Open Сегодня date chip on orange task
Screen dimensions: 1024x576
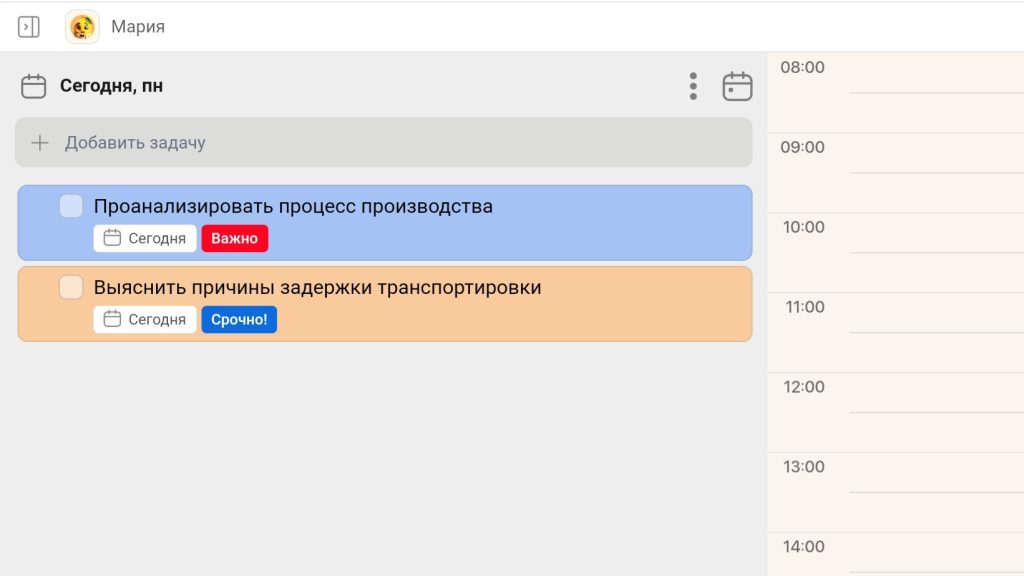click(145, 319)
